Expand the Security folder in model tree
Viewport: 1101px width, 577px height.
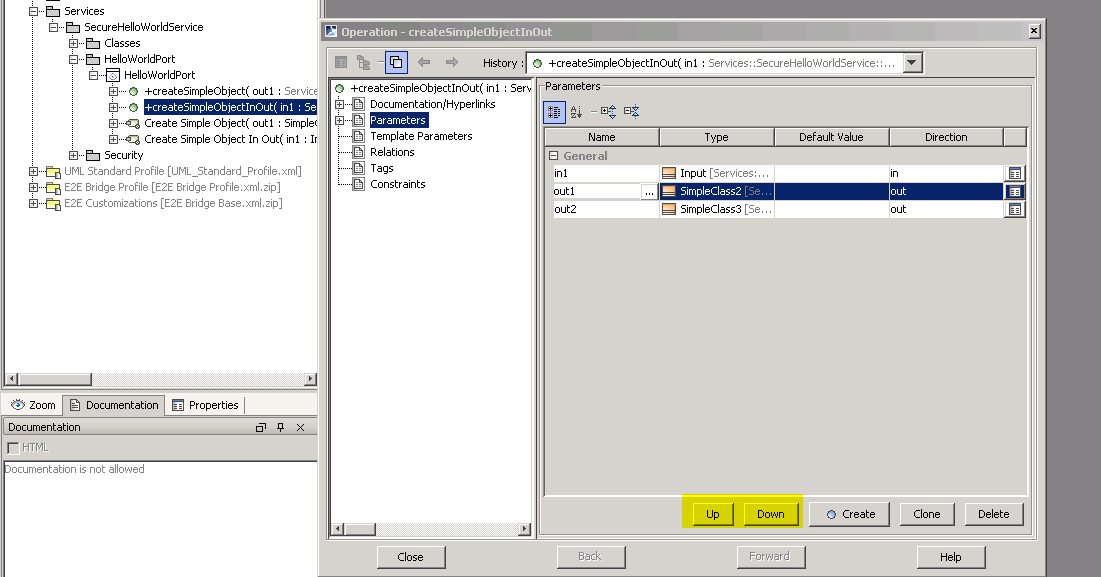point(74,155)
